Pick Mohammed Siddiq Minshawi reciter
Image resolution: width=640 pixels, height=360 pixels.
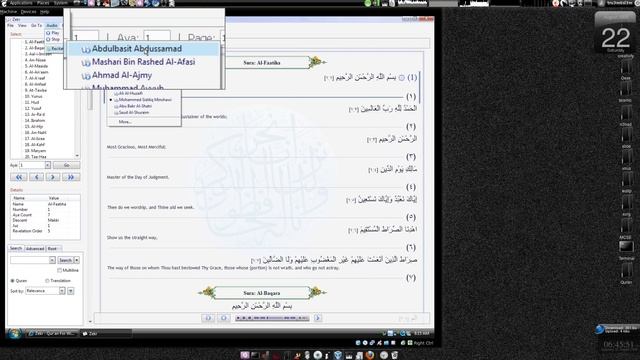click(144, 100)
